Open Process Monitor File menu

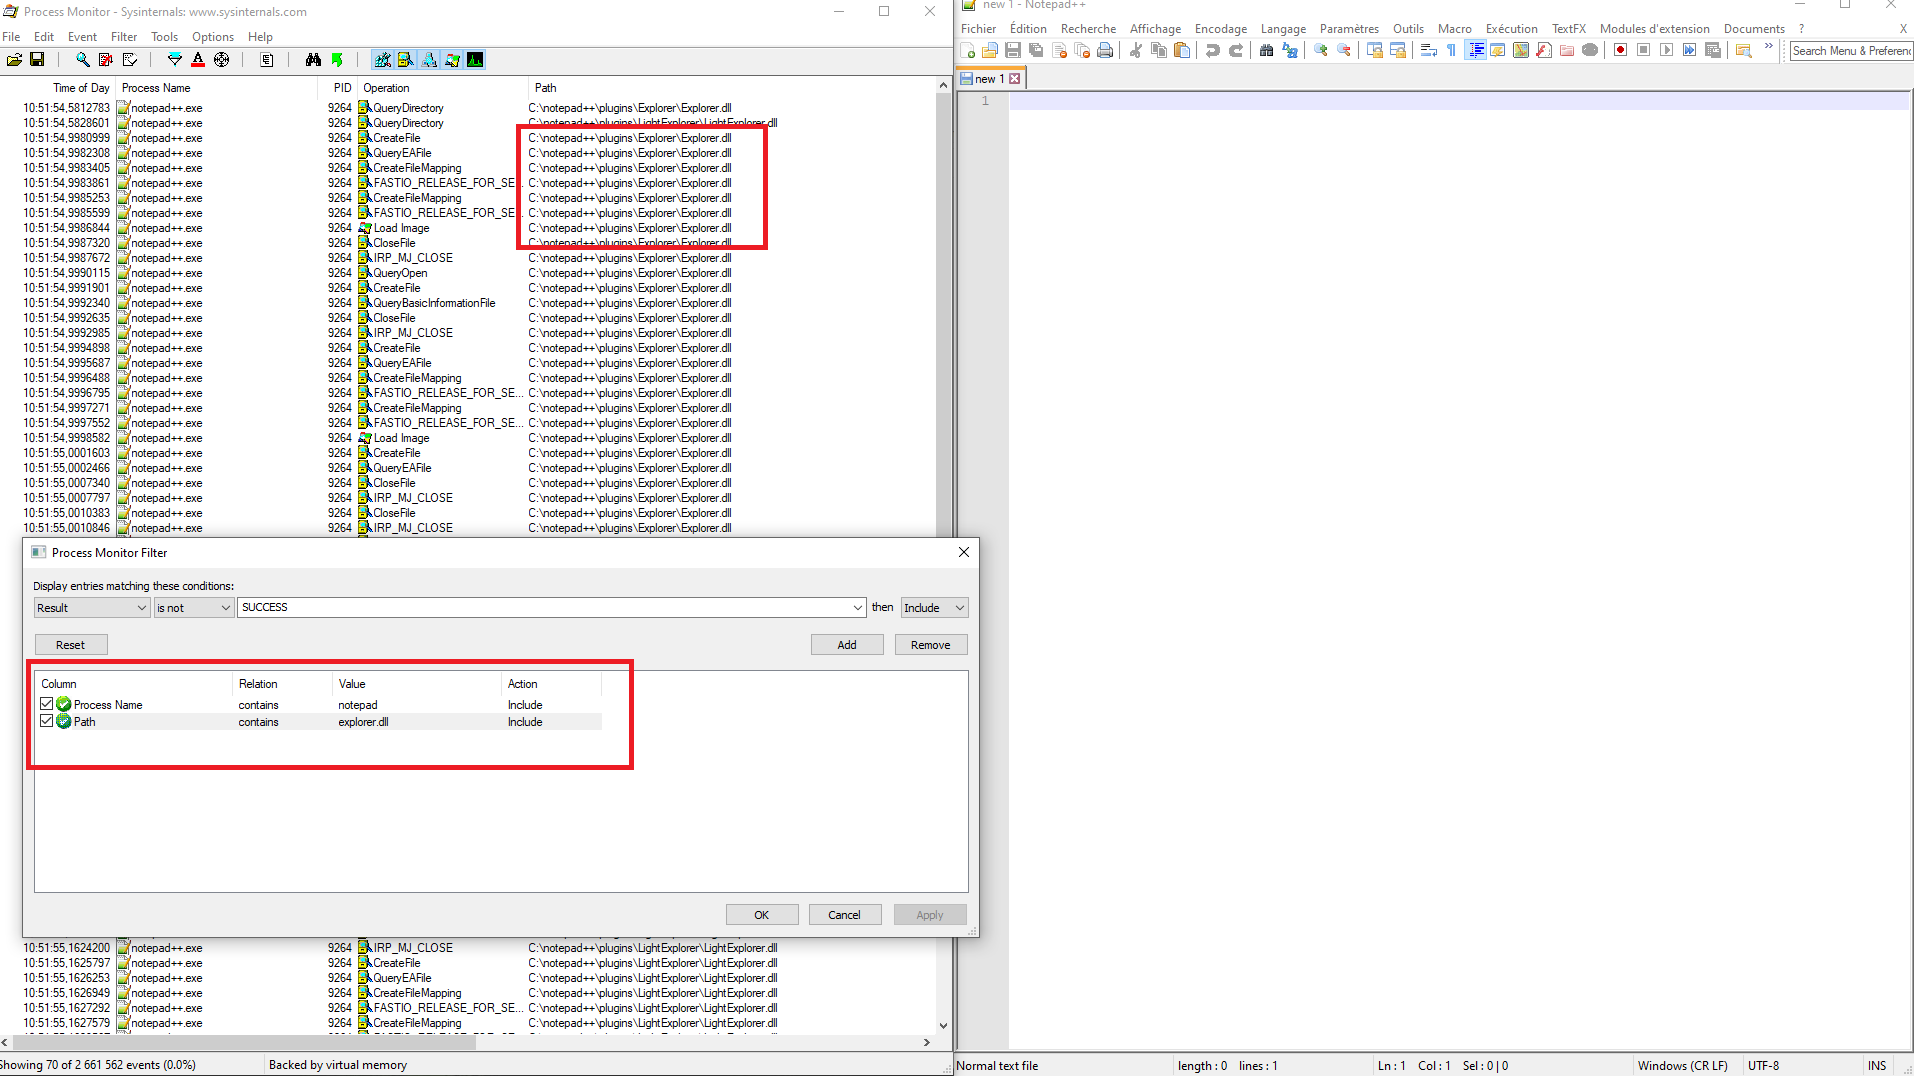tap(11, 37)
